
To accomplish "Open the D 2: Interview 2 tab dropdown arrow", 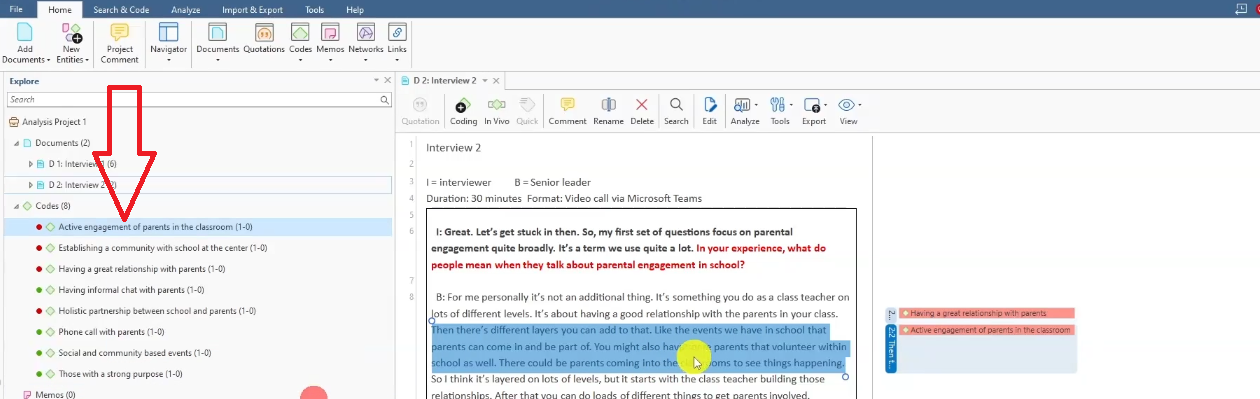I will point(485,80).
